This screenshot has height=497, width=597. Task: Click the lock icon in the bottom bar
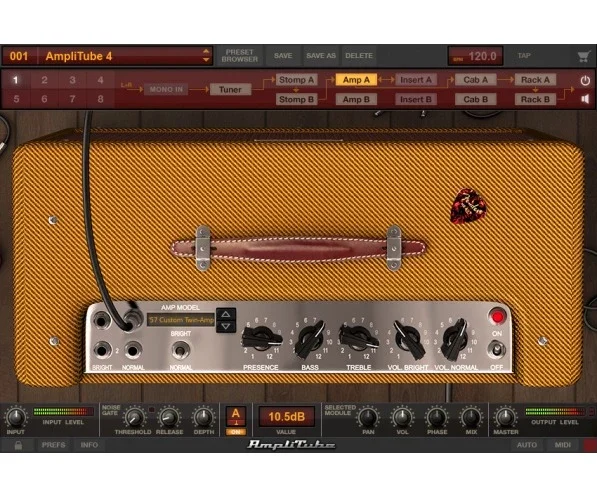tap(18, 445)
